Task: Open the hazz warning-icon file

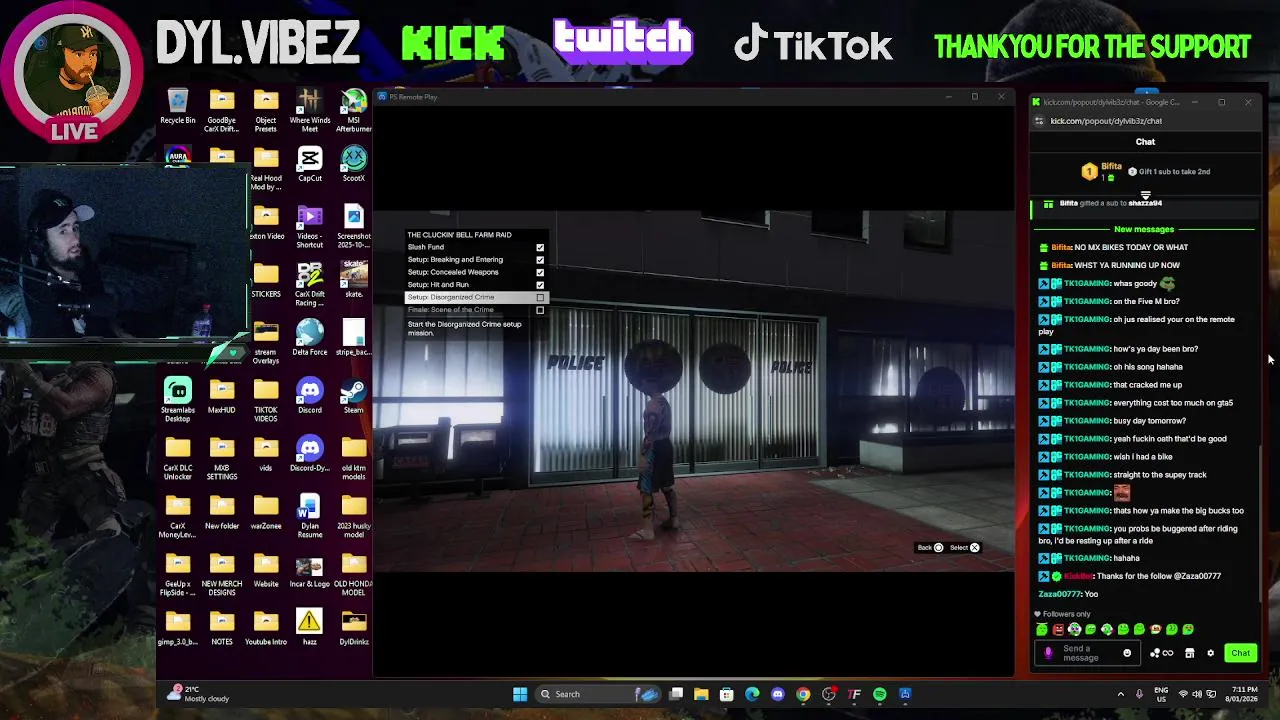Action: point(310,628)
